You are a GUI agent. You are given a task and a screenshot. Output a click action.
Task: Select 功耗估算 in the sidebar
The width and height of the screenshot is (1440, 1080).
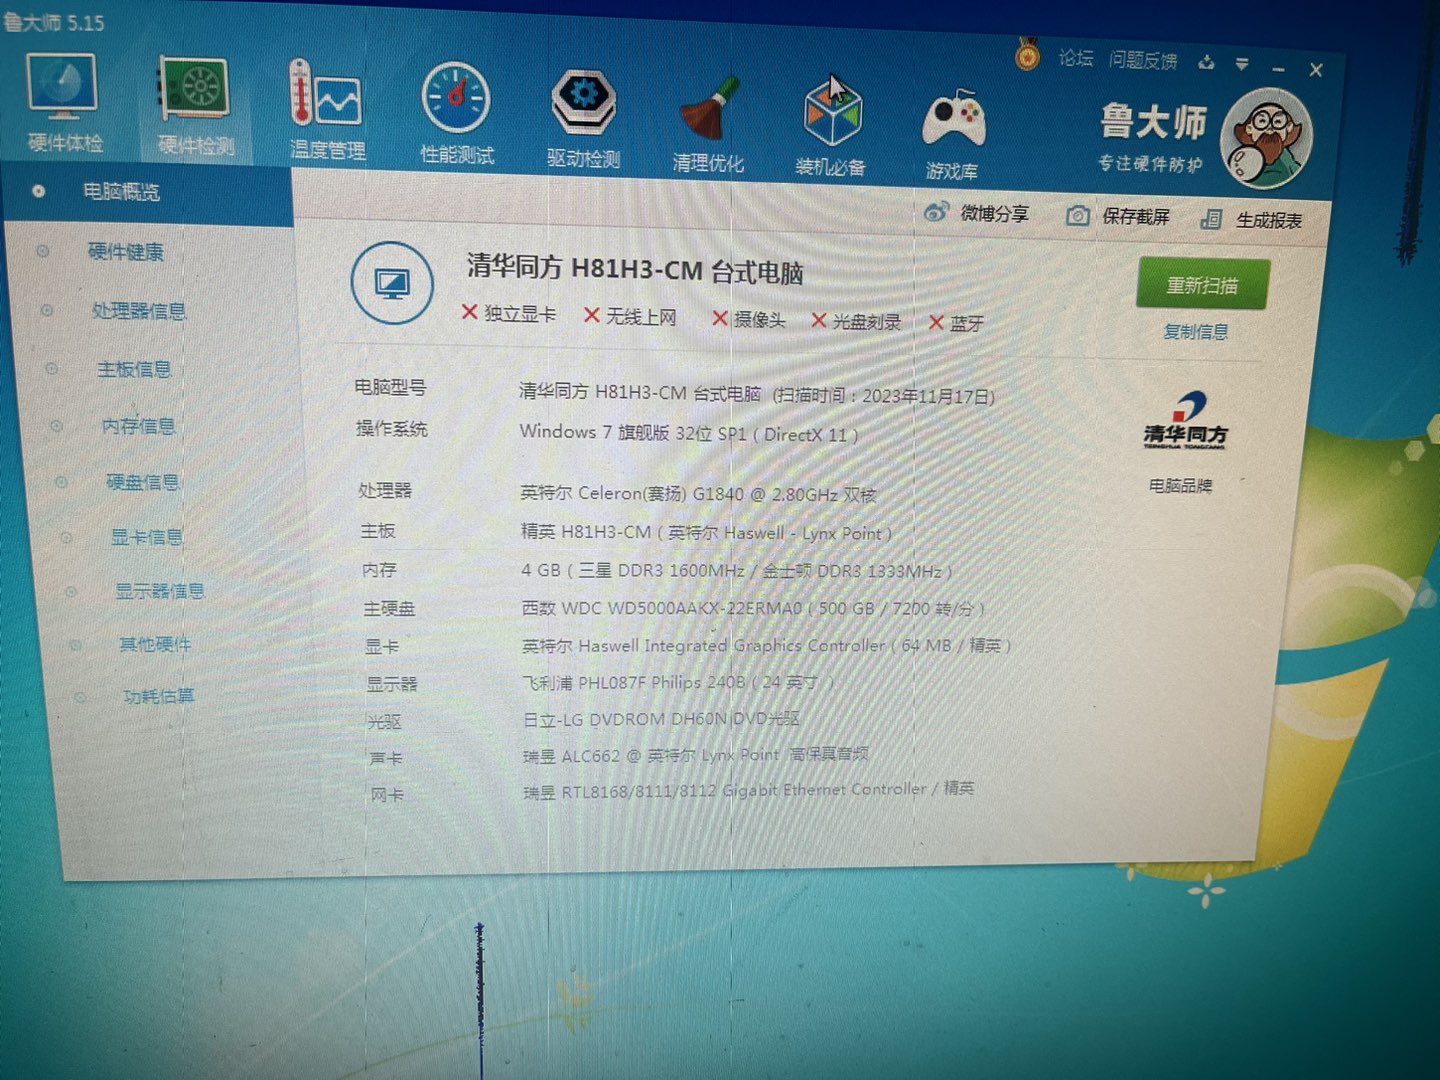(158, 697)
